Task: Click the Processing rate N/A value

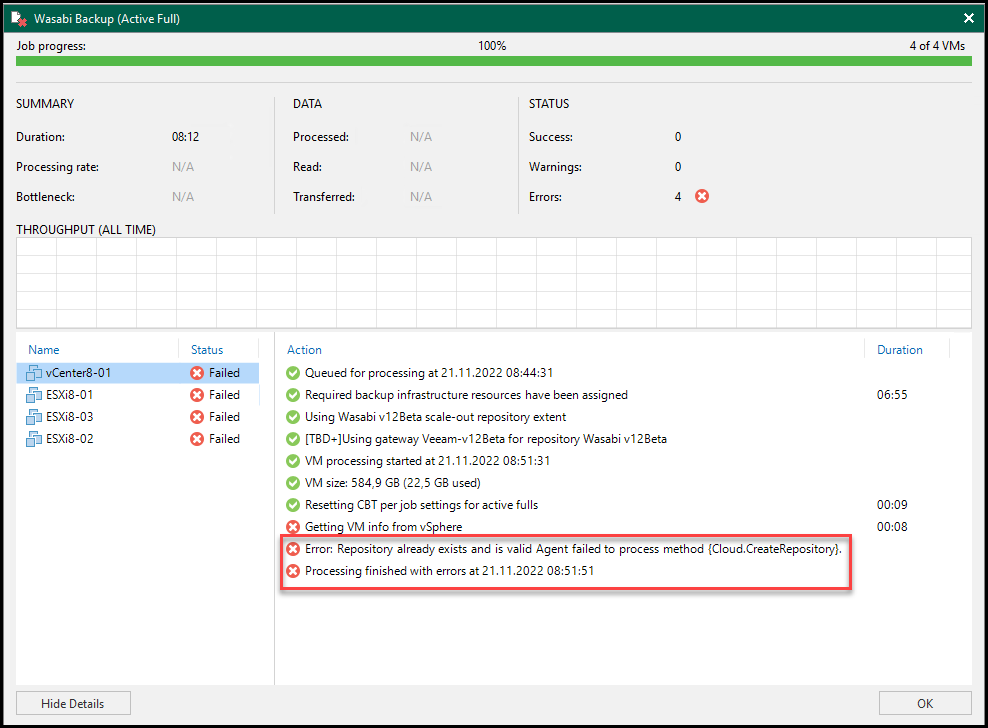Action: [x=183, y=167]
